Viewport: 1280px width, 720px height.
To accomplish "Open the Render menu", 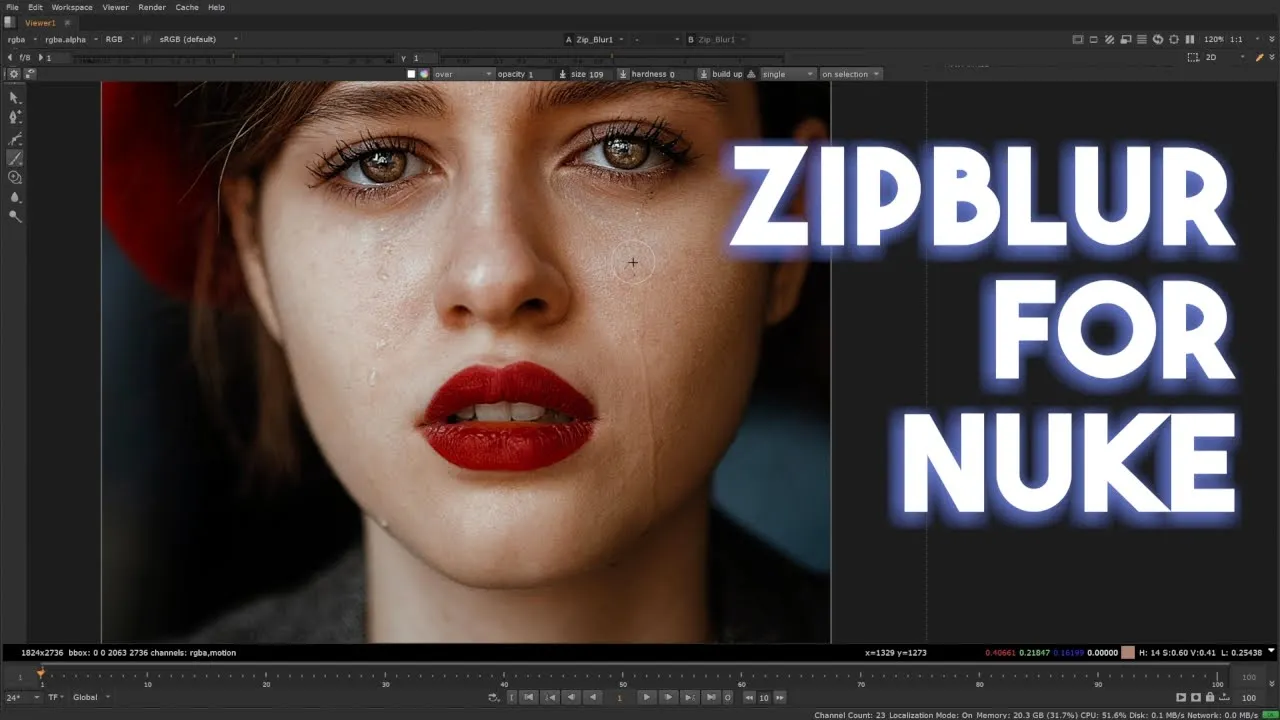I will (152, 7).
